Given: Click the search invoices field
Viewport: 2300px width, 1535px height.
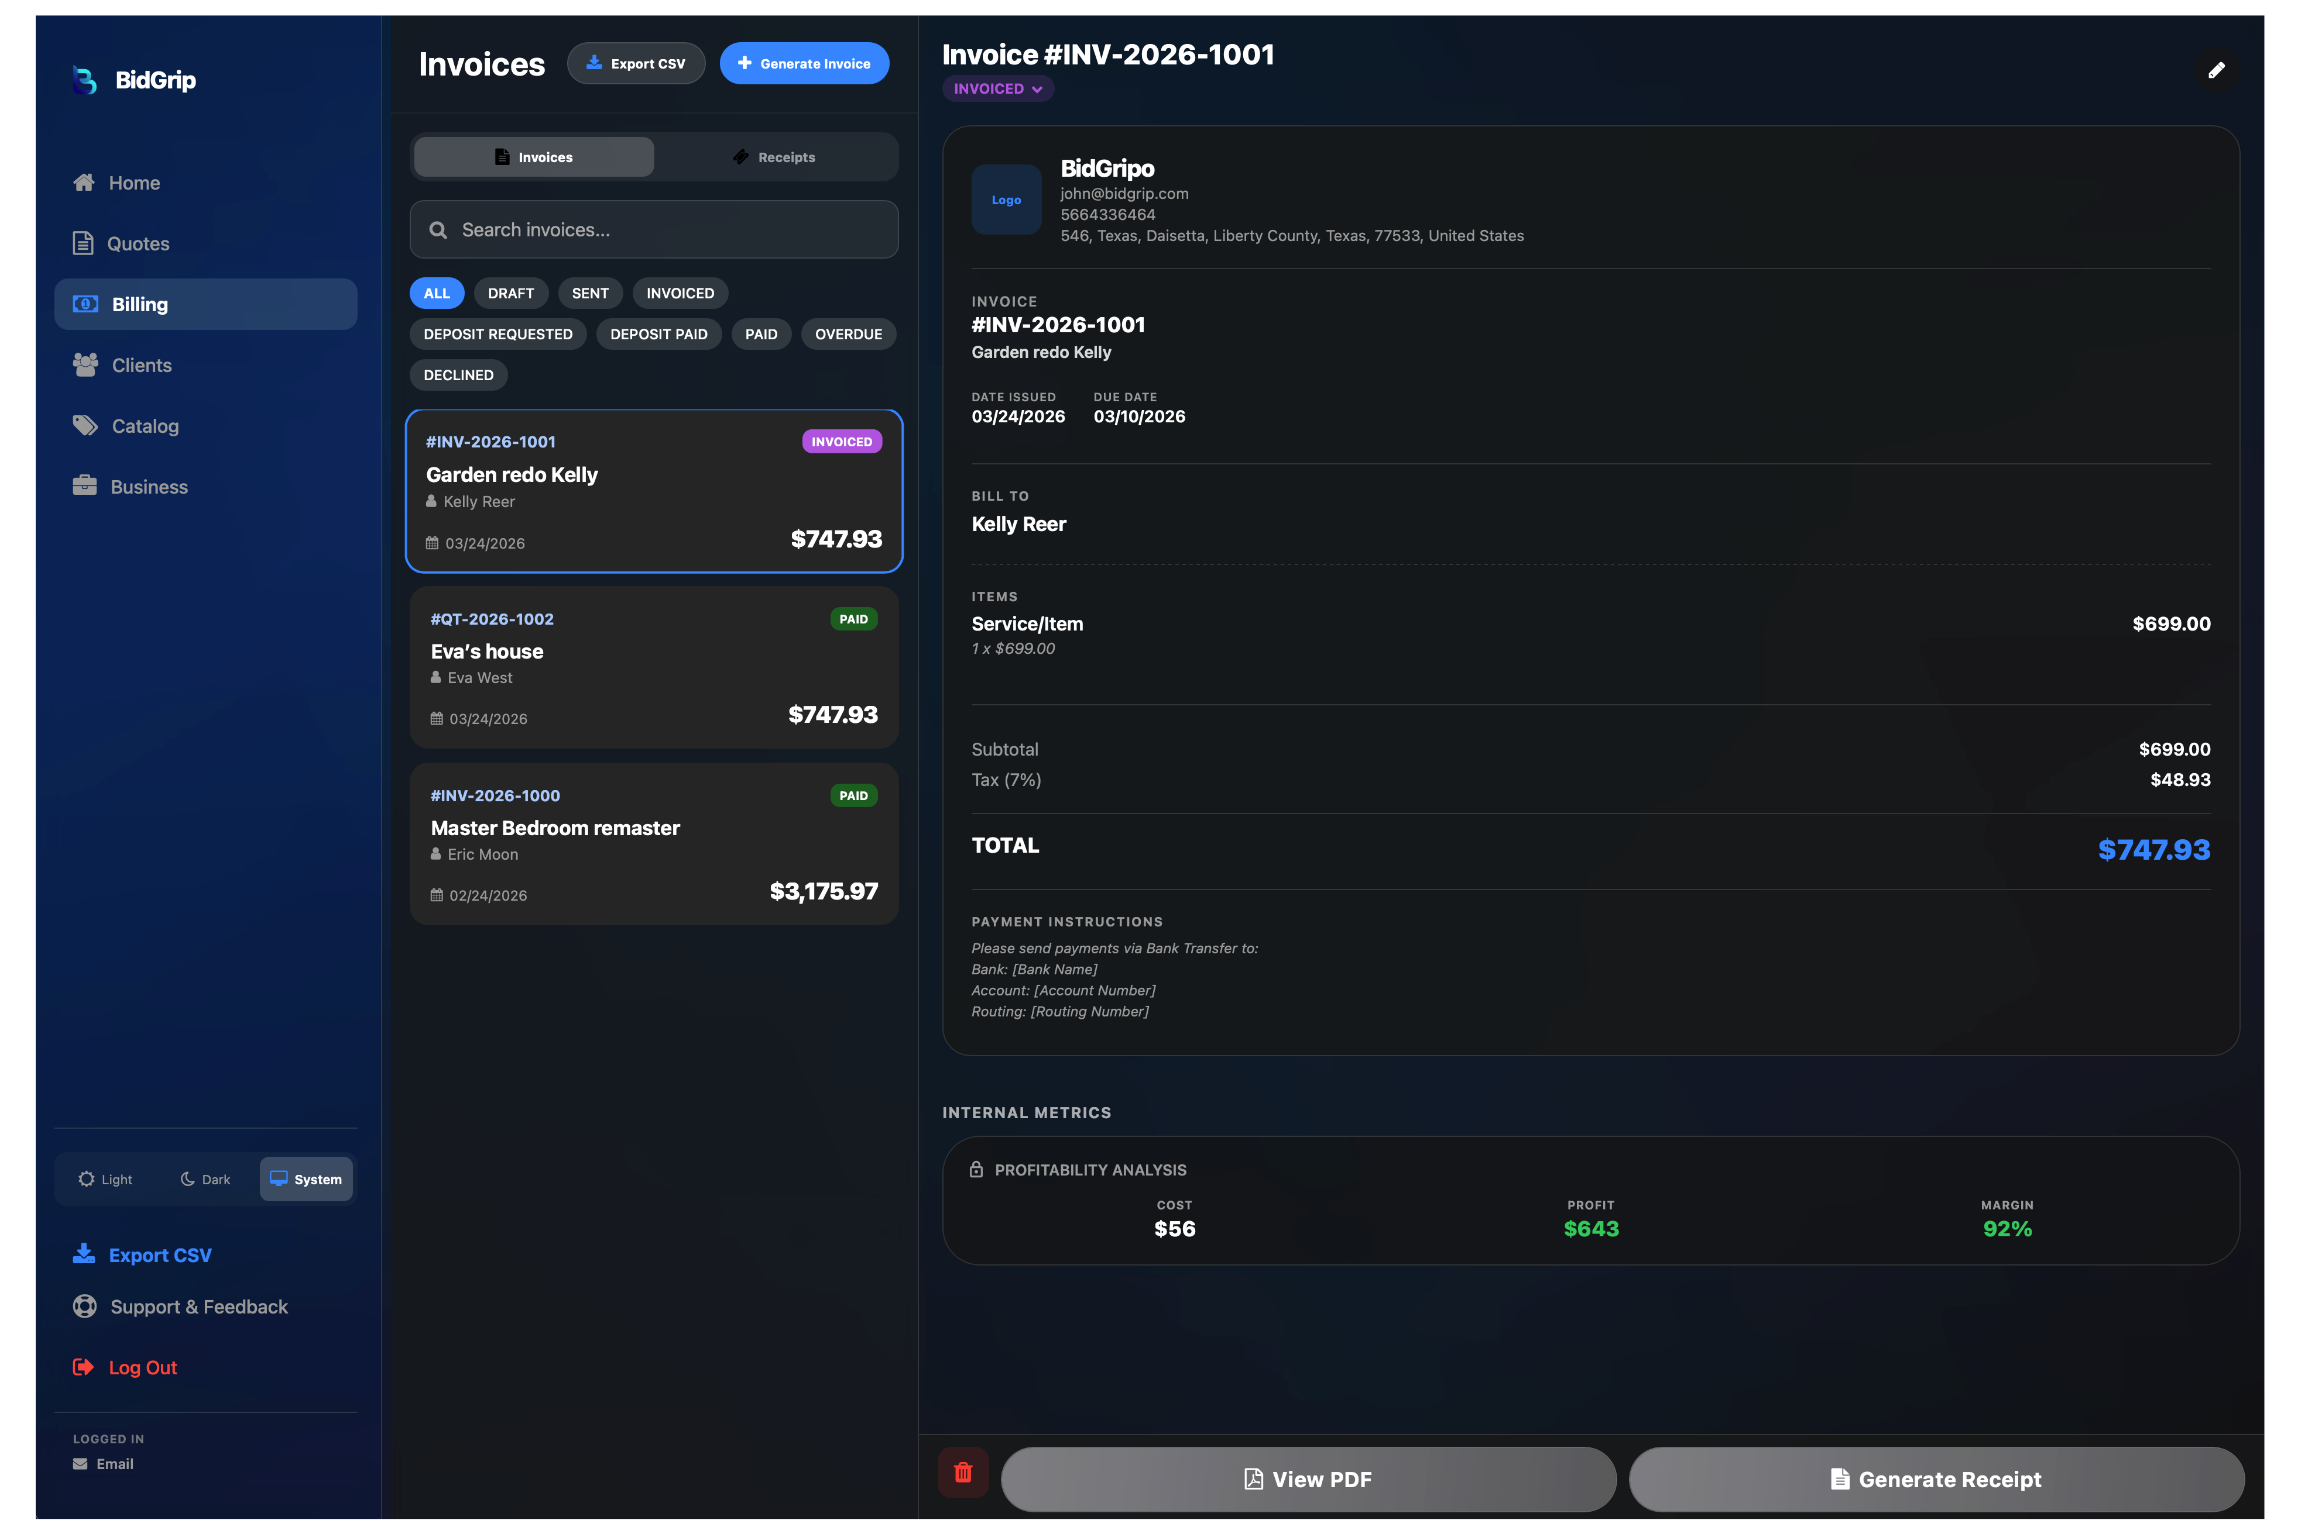Looking at the screenshot, I should pyautogui.click(x=653, y=229).
